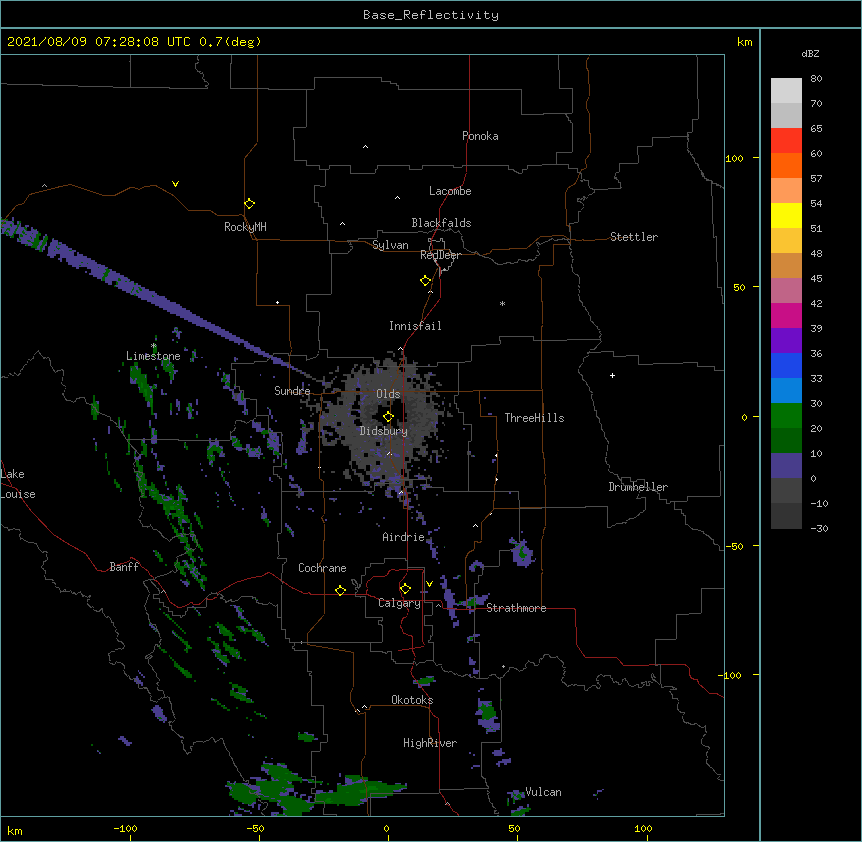862x842 pixels.
Task: Click the Sylvan label on the map
Action: 390,245
